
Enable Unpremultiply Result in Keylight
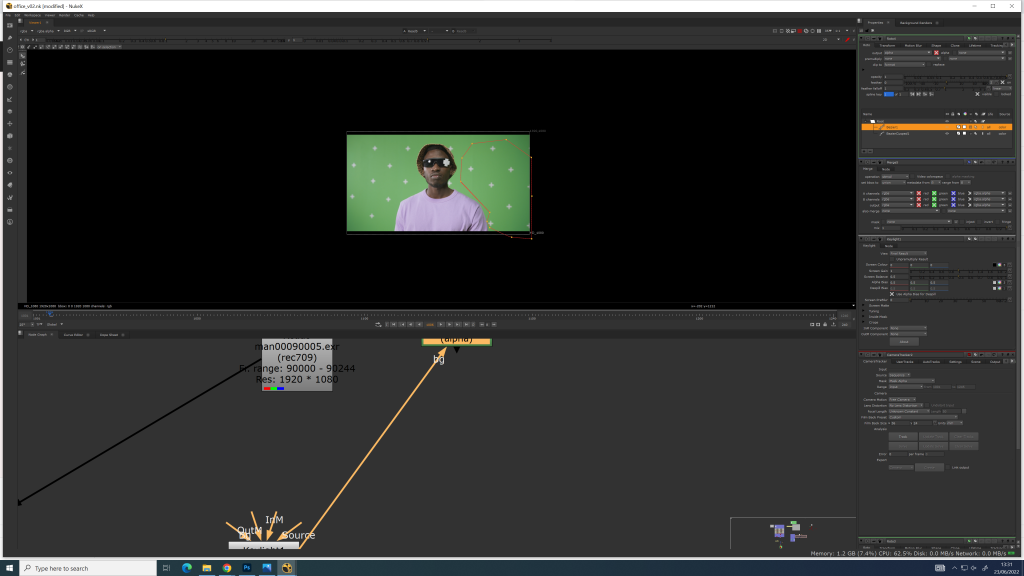892,259
